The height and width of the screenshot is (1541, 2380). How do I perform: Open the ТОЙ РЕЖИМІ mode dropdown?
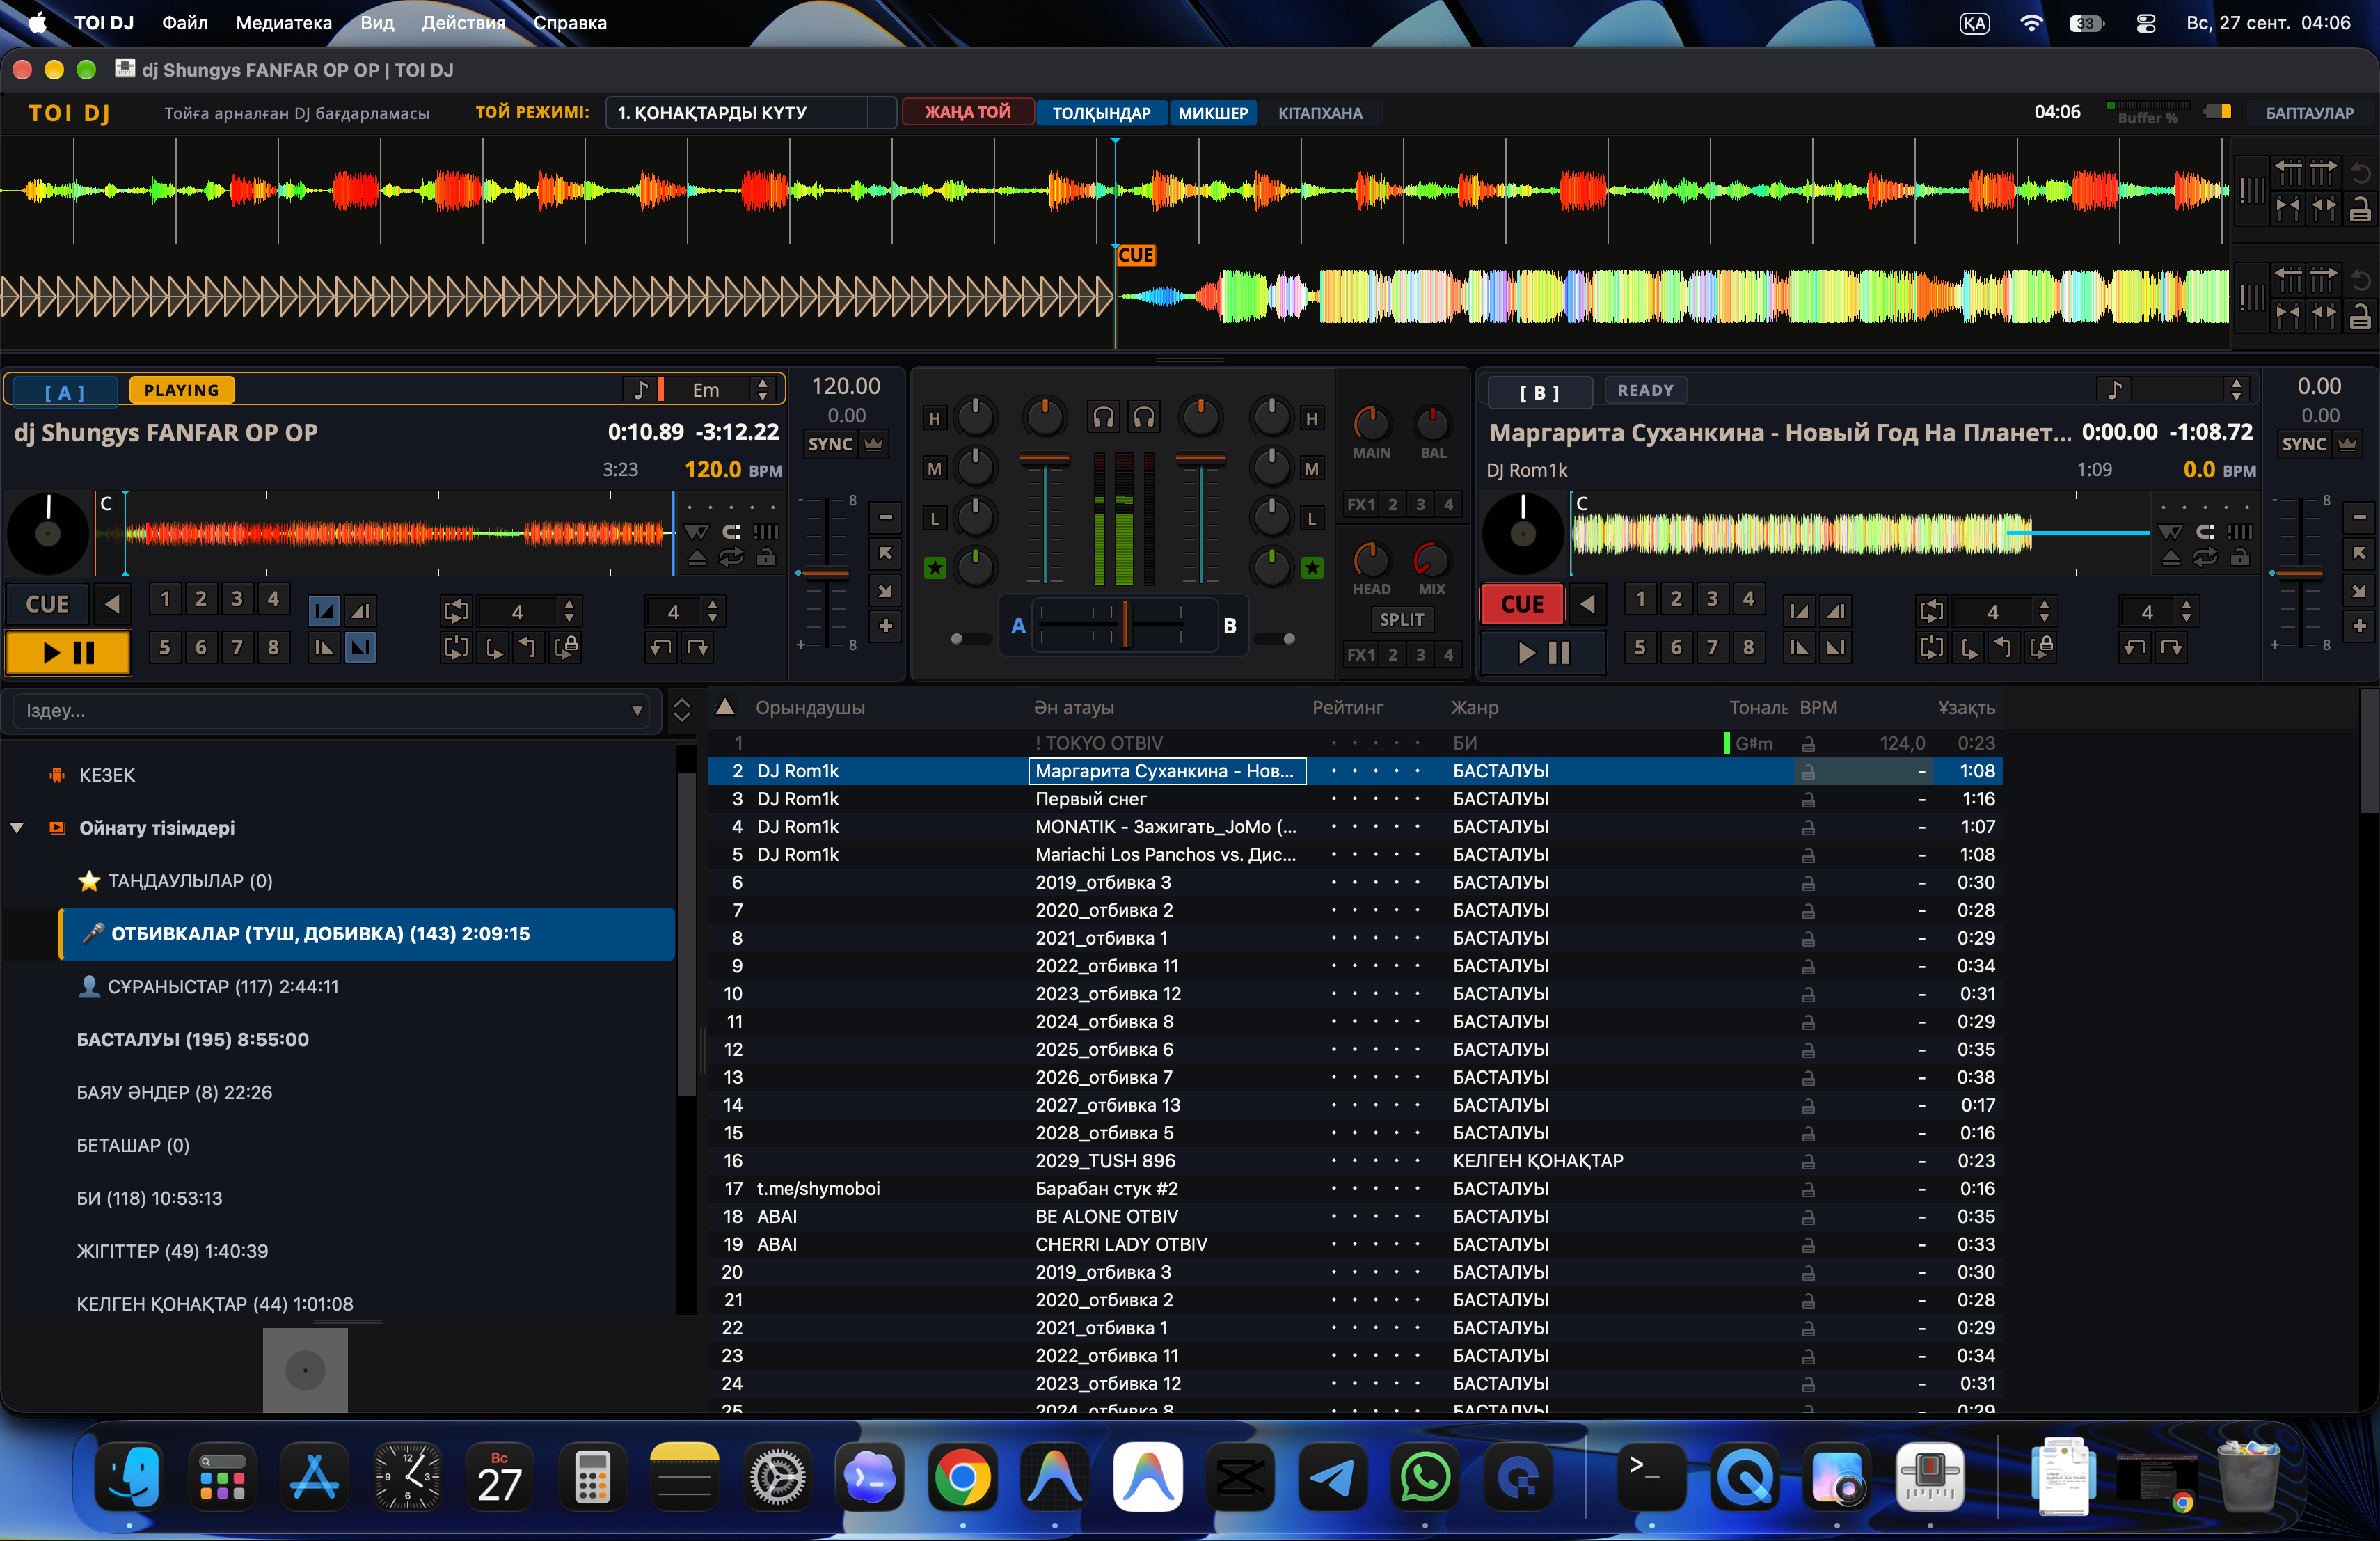pos(750,113)
